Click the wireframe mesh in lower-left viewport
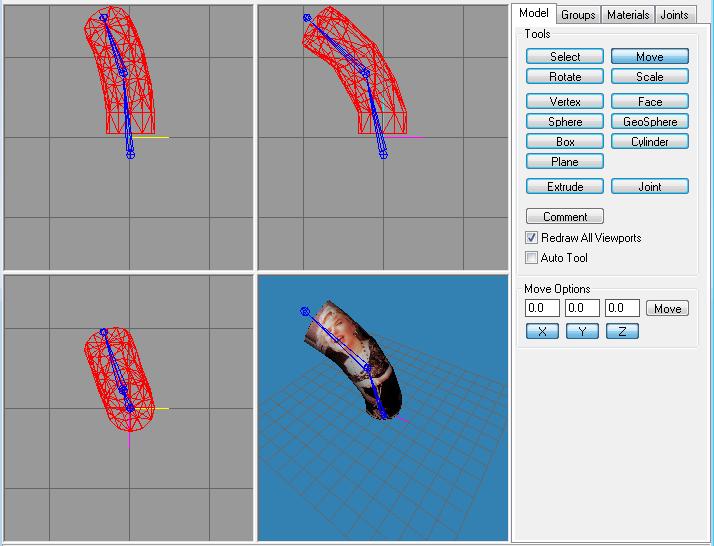 pyautogui.click(x=119, y=379)
